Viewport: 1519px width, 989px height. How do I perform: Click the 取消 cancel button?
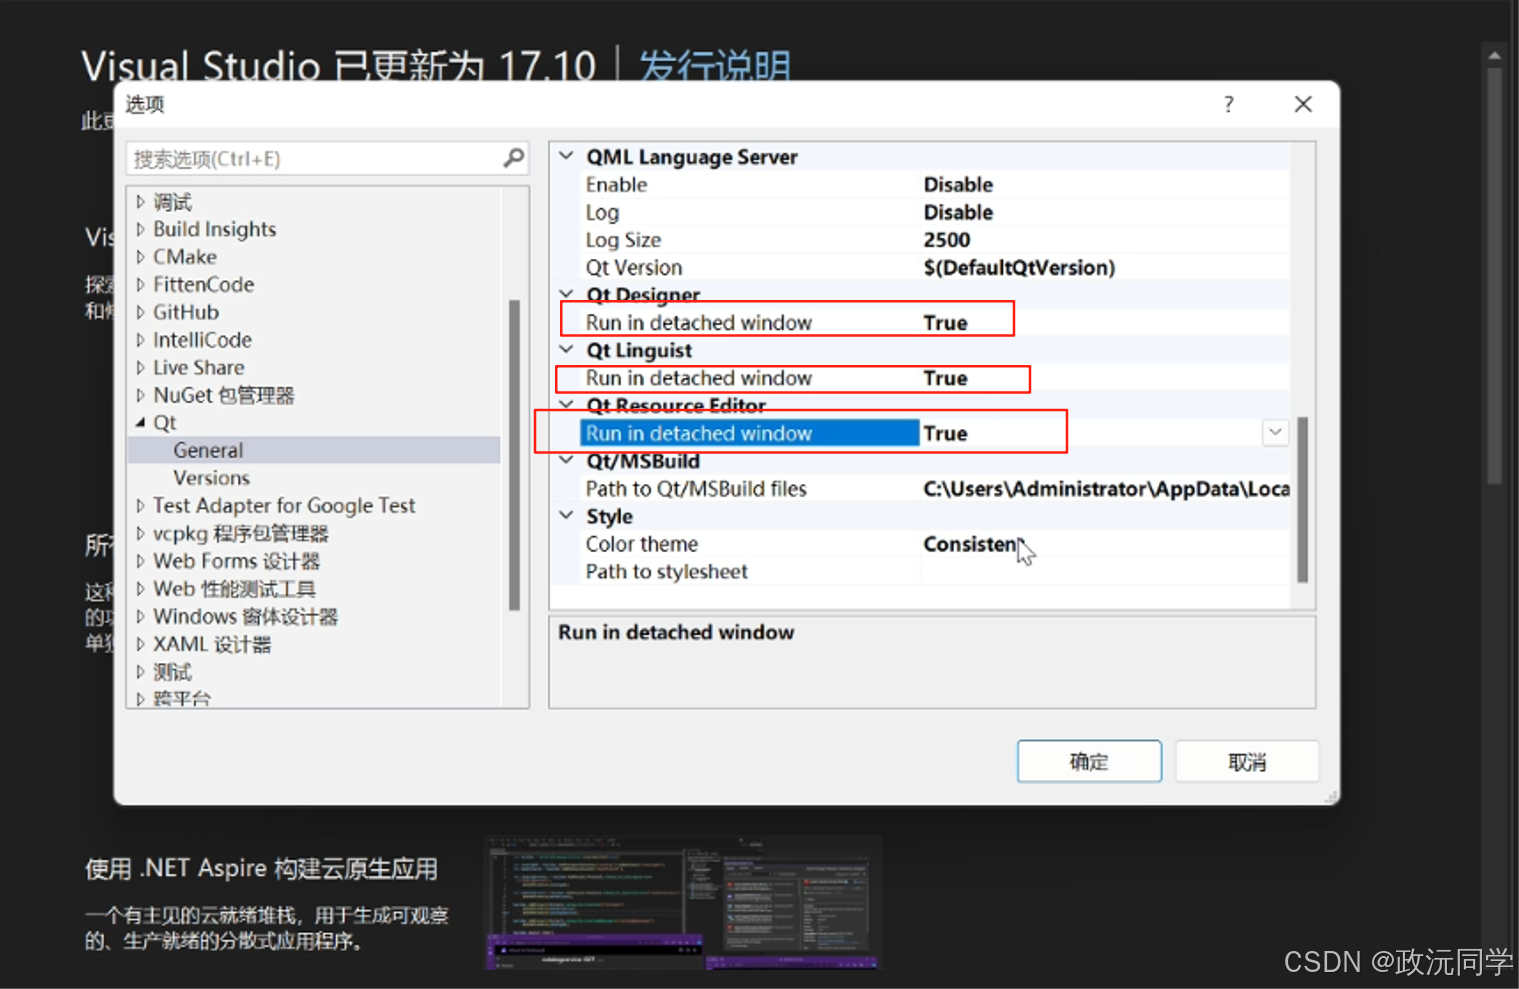click(1247, 762)
